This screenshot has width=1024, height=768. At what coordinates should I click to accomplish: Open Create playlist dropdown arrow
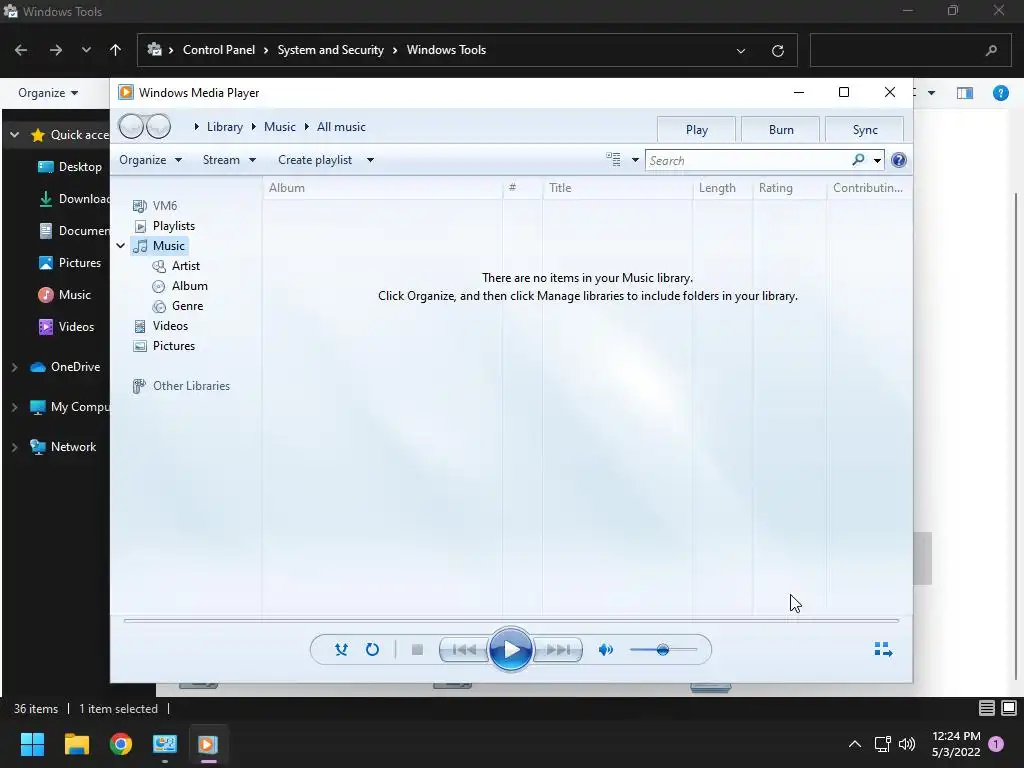point(370,160)
